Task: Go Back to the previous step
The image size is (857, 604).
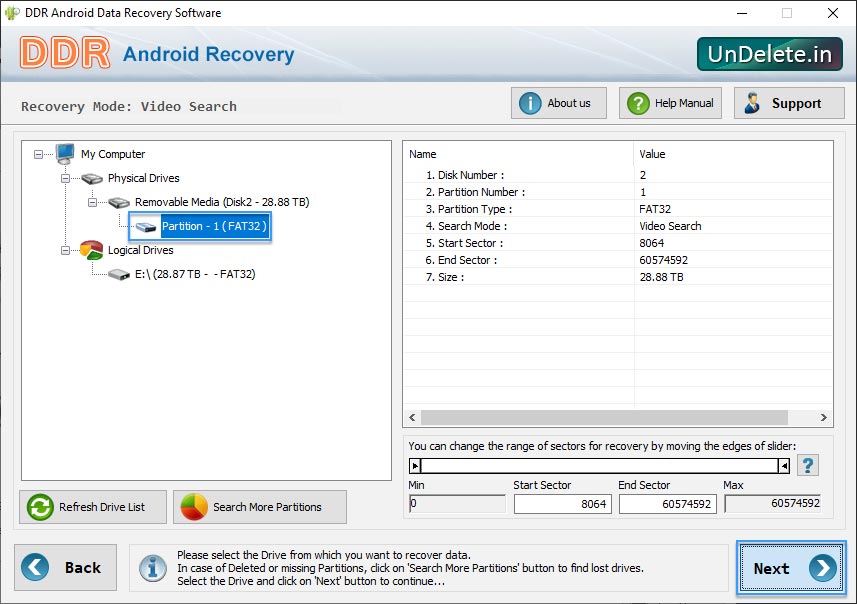Action: pos(66,567)
